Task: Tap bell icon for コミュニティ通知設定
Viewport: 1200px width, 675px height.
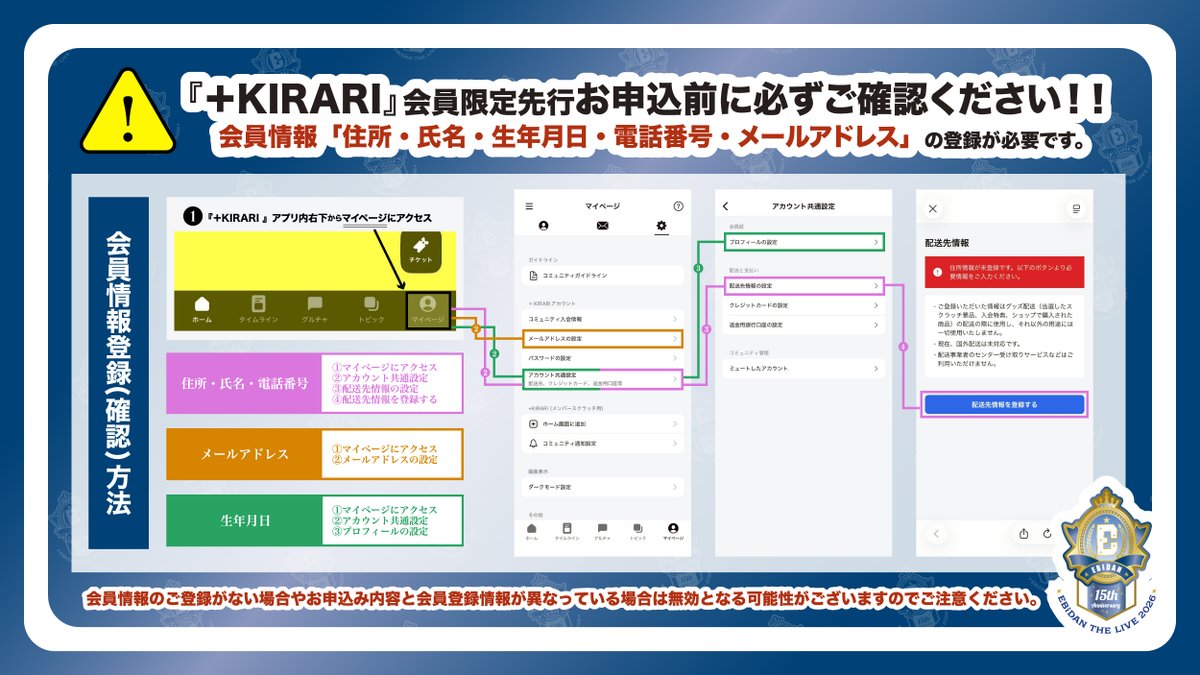Action: coord(533,443)
